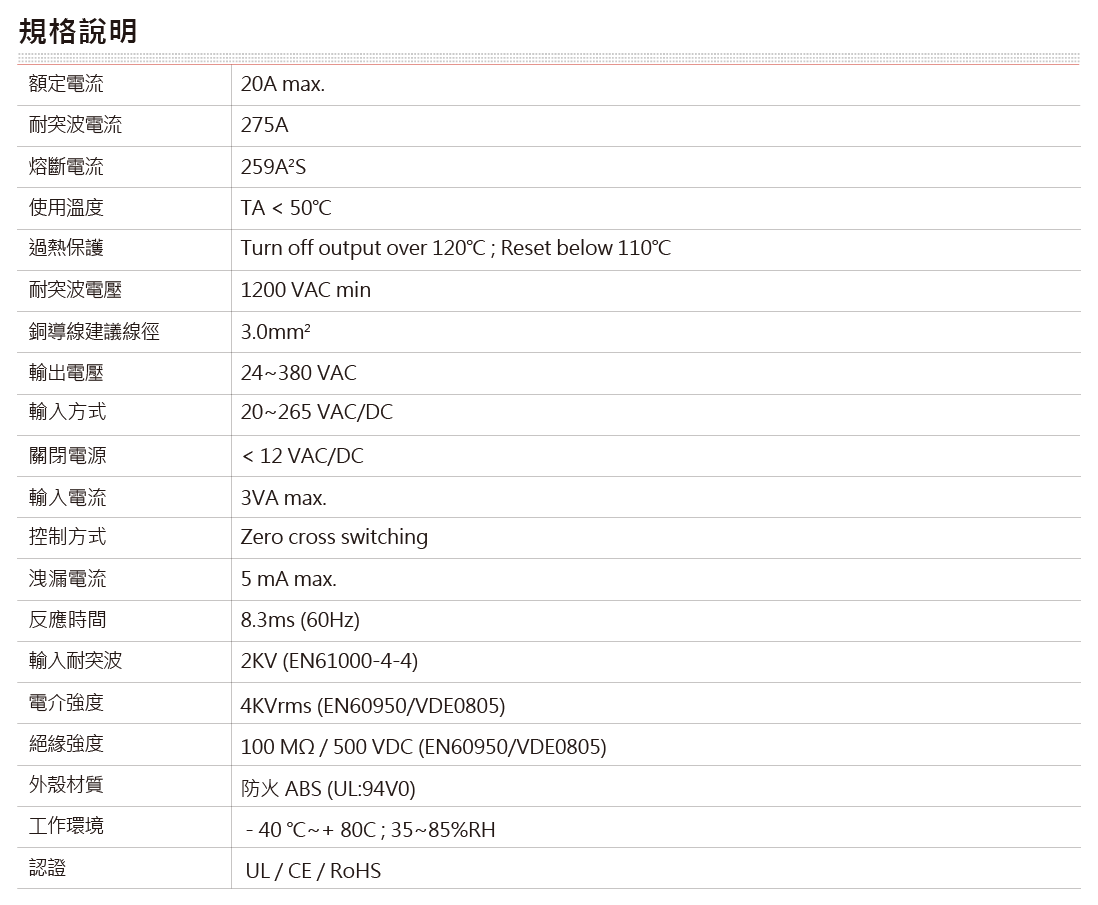Click the UL / CE / RoHS certification text
This screenshot has width=1098, height=905.
[x=313, y=871]
